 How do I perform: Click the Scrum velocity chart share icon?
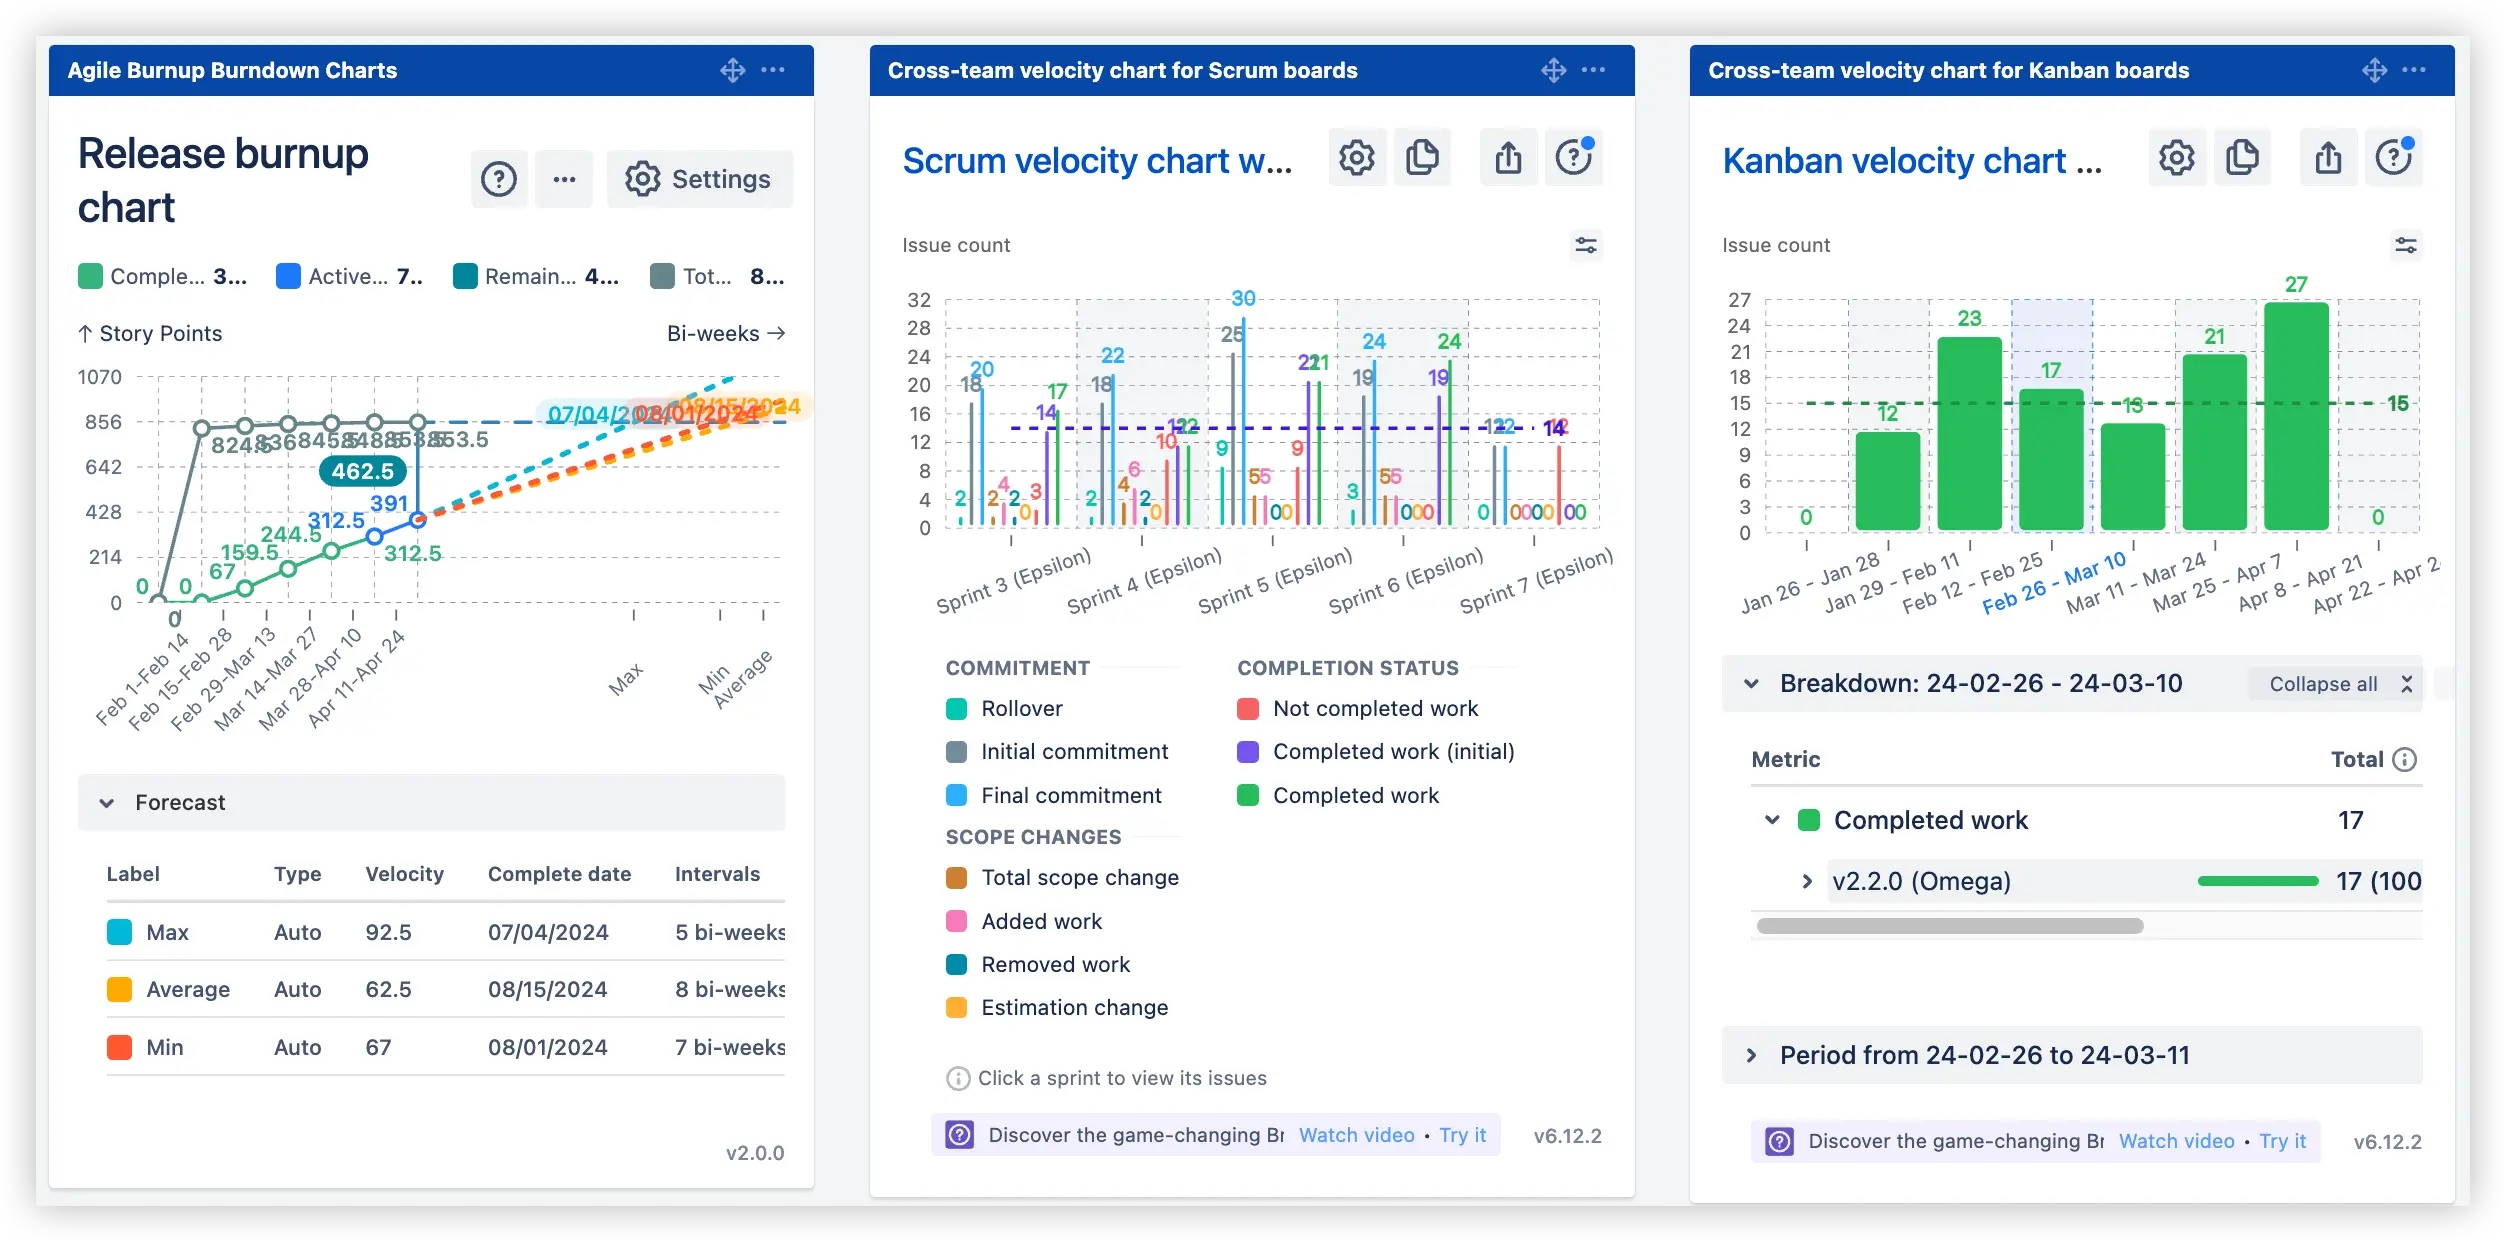[1508, 158]
